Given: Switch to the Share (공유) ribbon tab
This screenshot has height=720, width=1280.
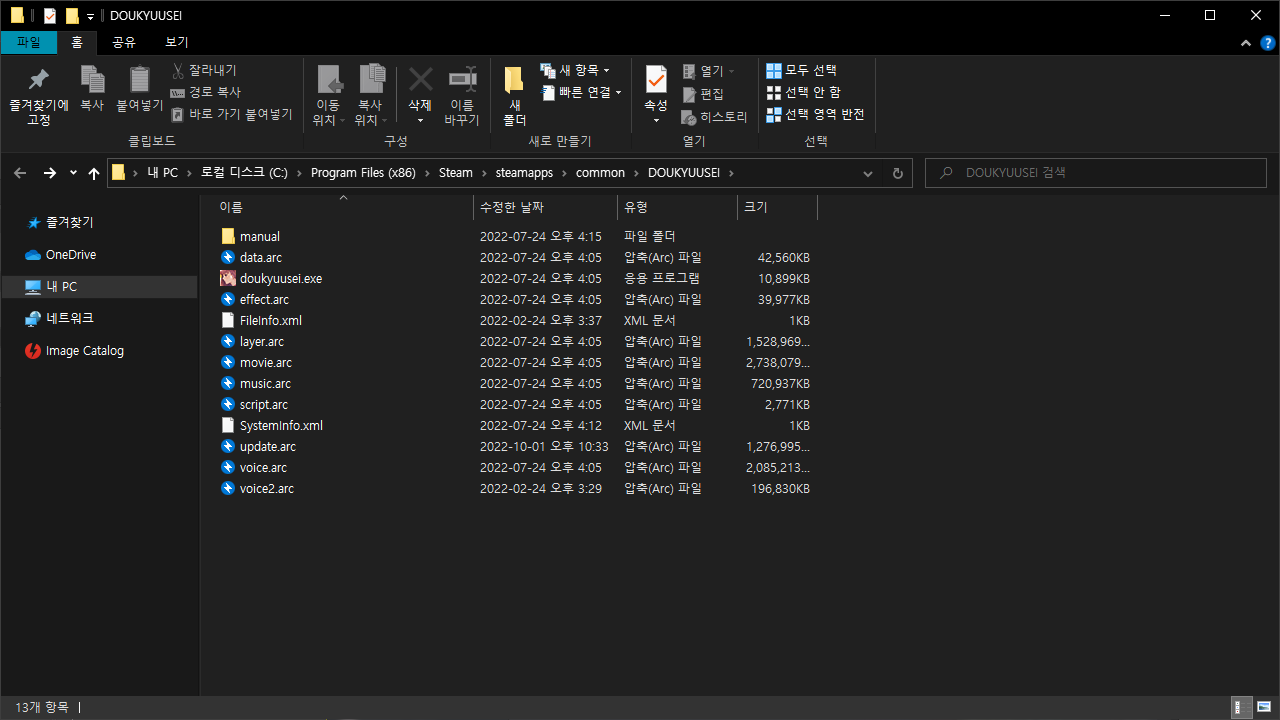Looking at the screenshot, I should (x=124, y=42).
